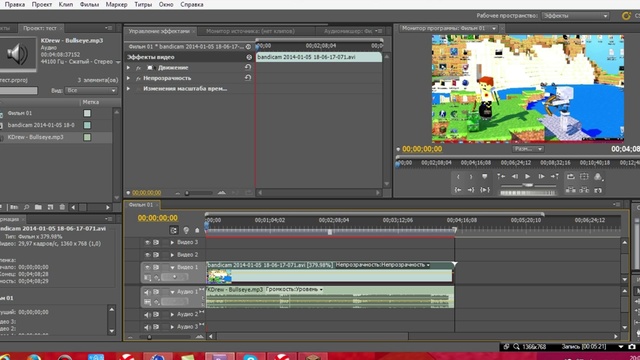Click Mark In in the program monitor

click(458, 177)
